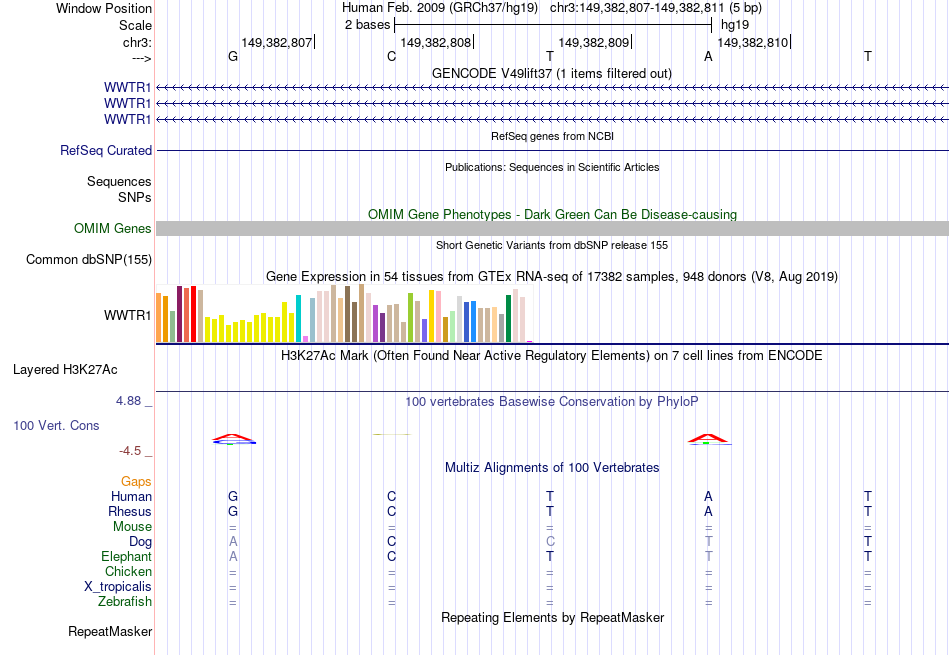
Task: Click the RefSeq genes from NCBI title
Action: pyautogui.click(x=552, y=136)
